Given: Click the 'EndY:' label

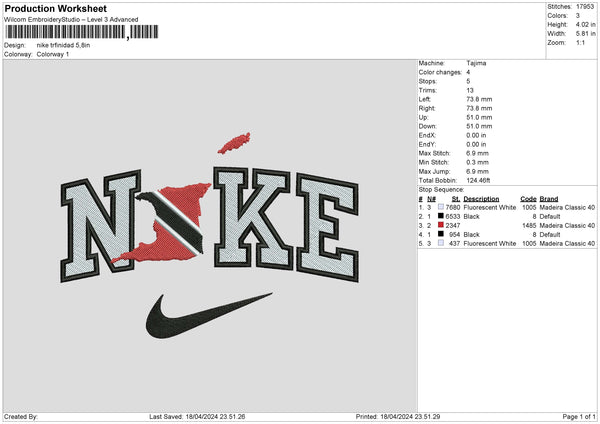Looking at the screenshot, I should tap(427, 144).
